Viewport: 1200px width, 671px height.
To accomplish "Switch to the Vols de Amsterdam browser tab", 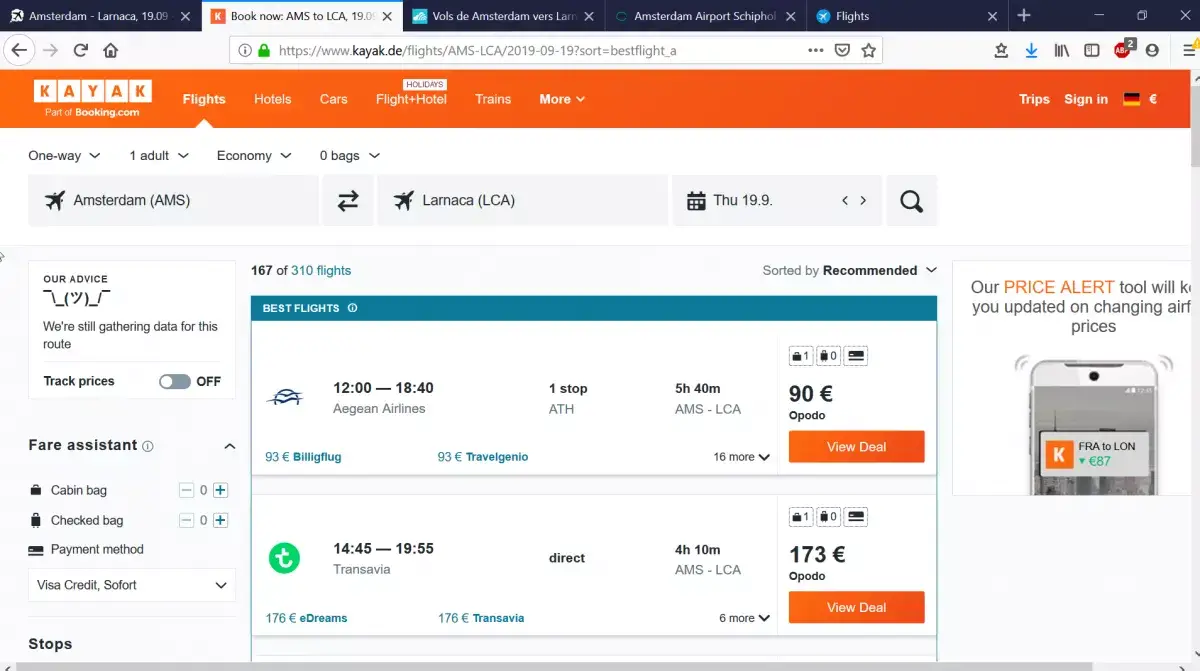I will (504, 16).
